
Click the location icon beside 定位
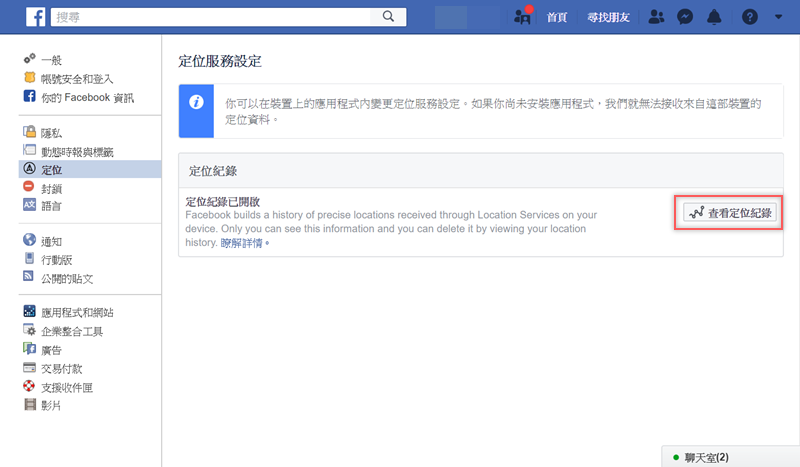30,168
